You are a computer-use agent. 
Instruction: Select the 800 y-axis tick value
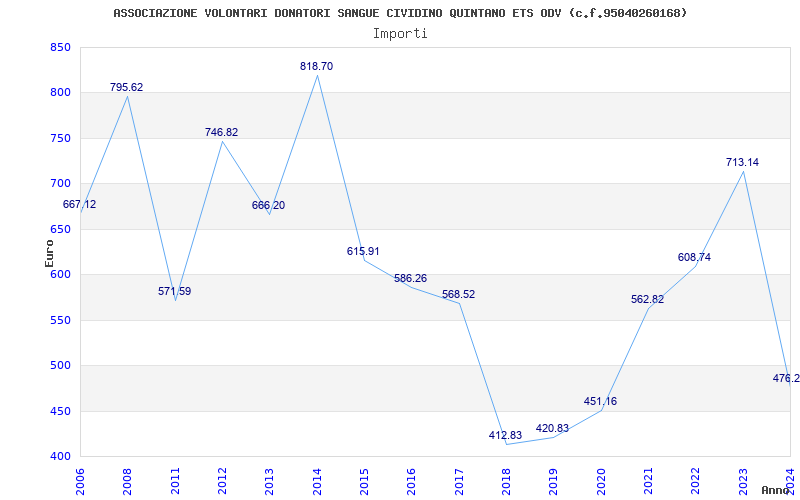[x=60, y=93]
